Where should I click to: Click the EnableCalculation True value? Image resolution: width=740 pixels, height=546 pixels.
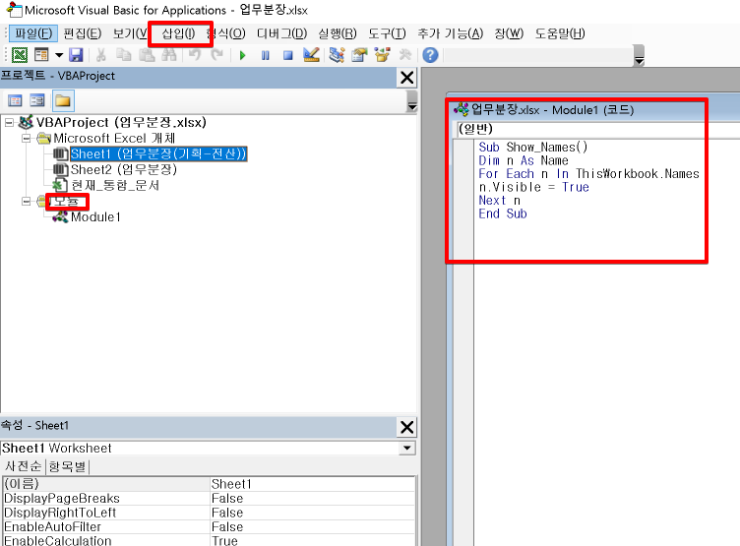click(312, 540)
